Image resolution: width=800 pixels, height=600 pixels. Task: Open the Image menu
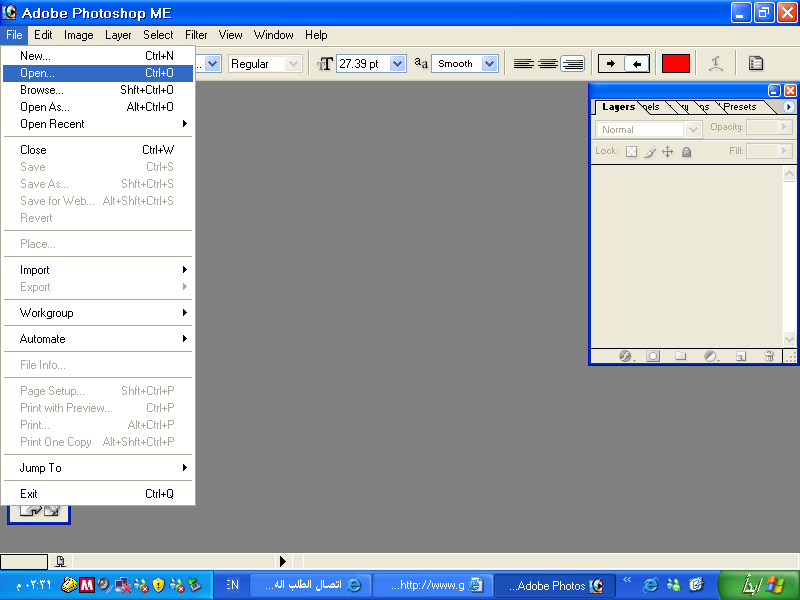(x=79, y=35)
